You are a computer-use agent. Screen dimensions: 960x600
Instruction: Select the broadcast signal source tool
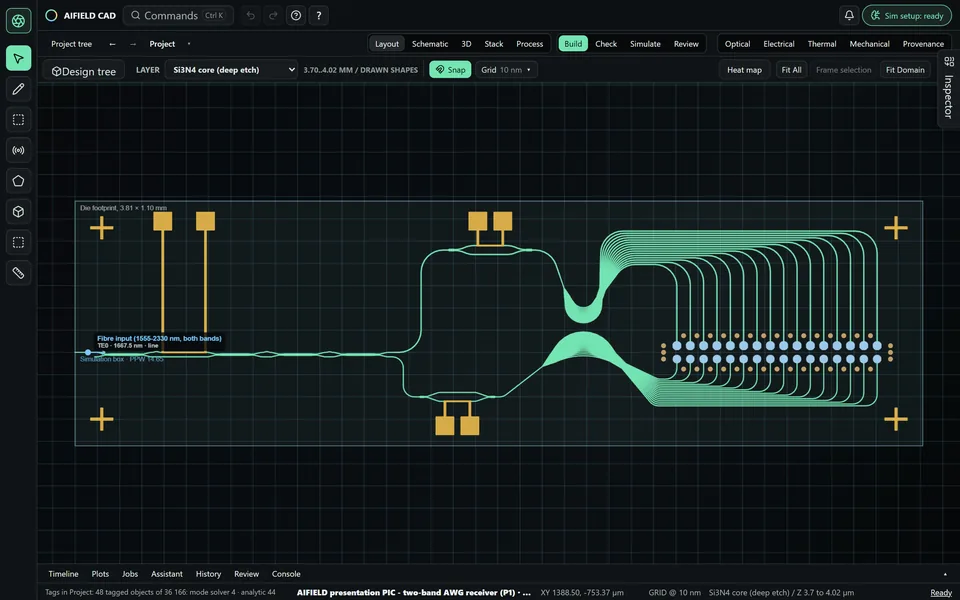pyautogui.click(x=18, y=150)
